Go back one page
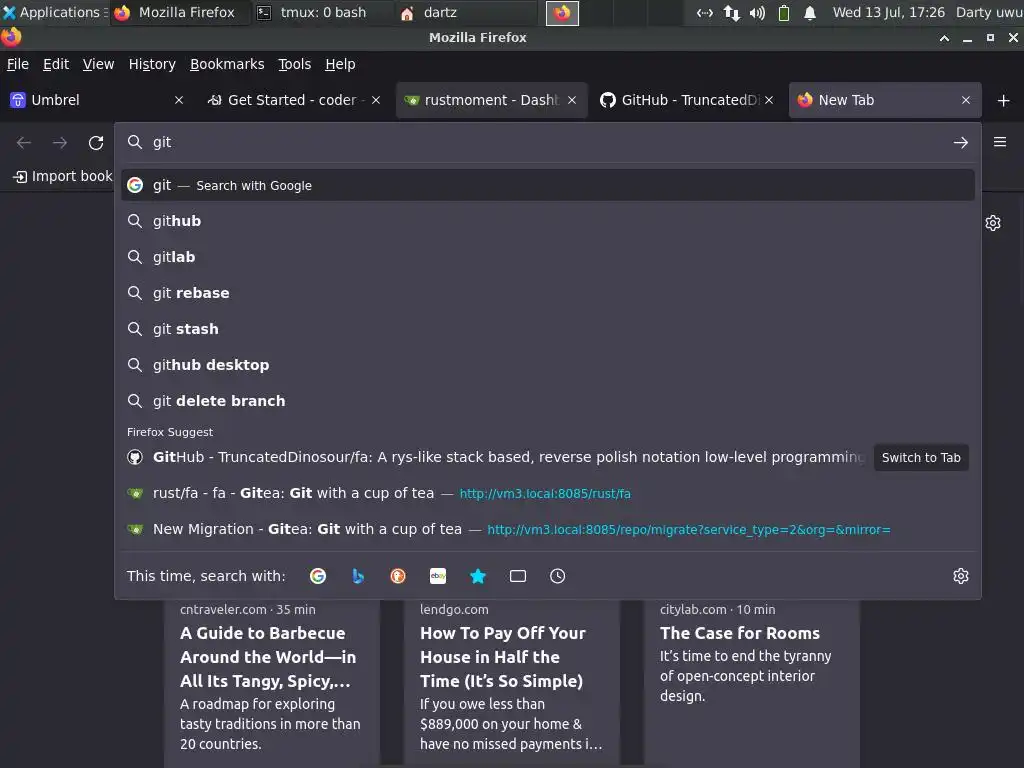Image resolution: width=1024 pixels, height=768 pixels. (24, 142)
